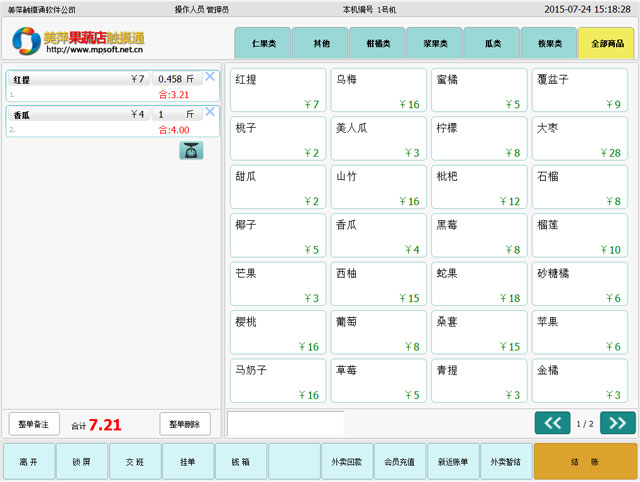Add 草莓 ¥5 to the order
This screenshot has width=640, height=482.
(378, 381)
